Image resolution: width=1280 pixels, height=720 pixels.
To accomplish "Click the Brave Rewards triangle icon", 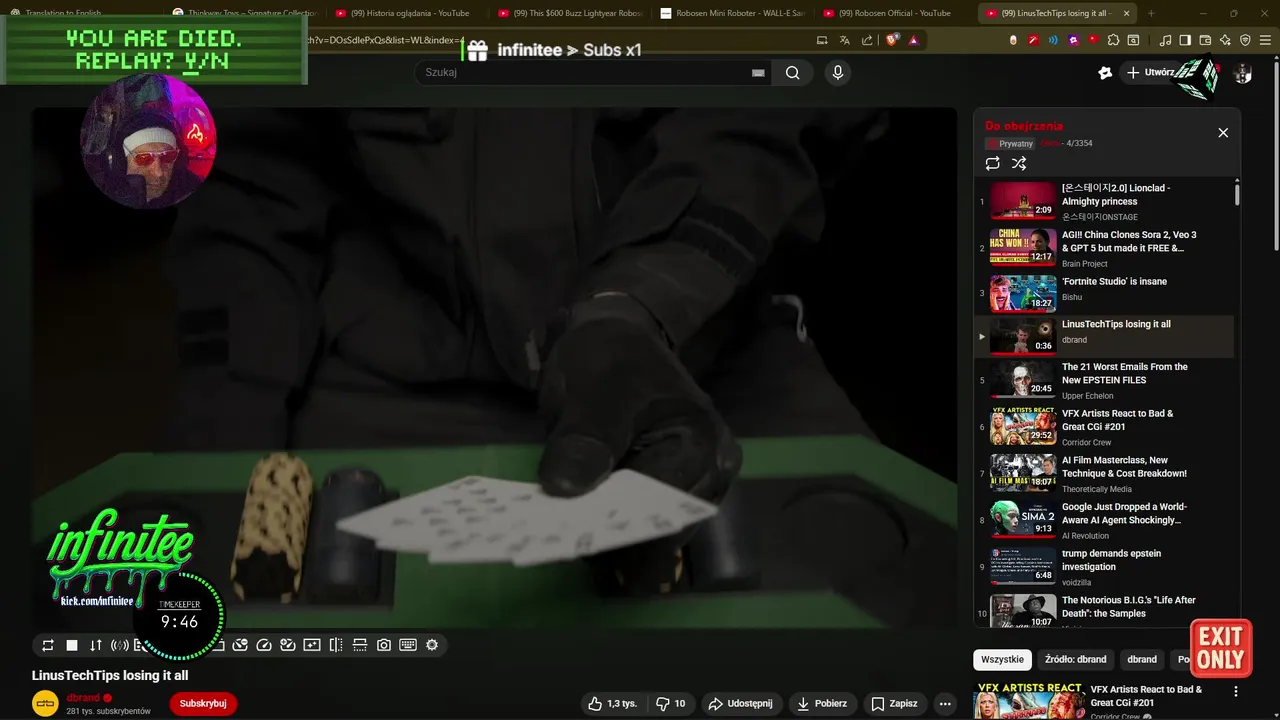I will (913, 40).
